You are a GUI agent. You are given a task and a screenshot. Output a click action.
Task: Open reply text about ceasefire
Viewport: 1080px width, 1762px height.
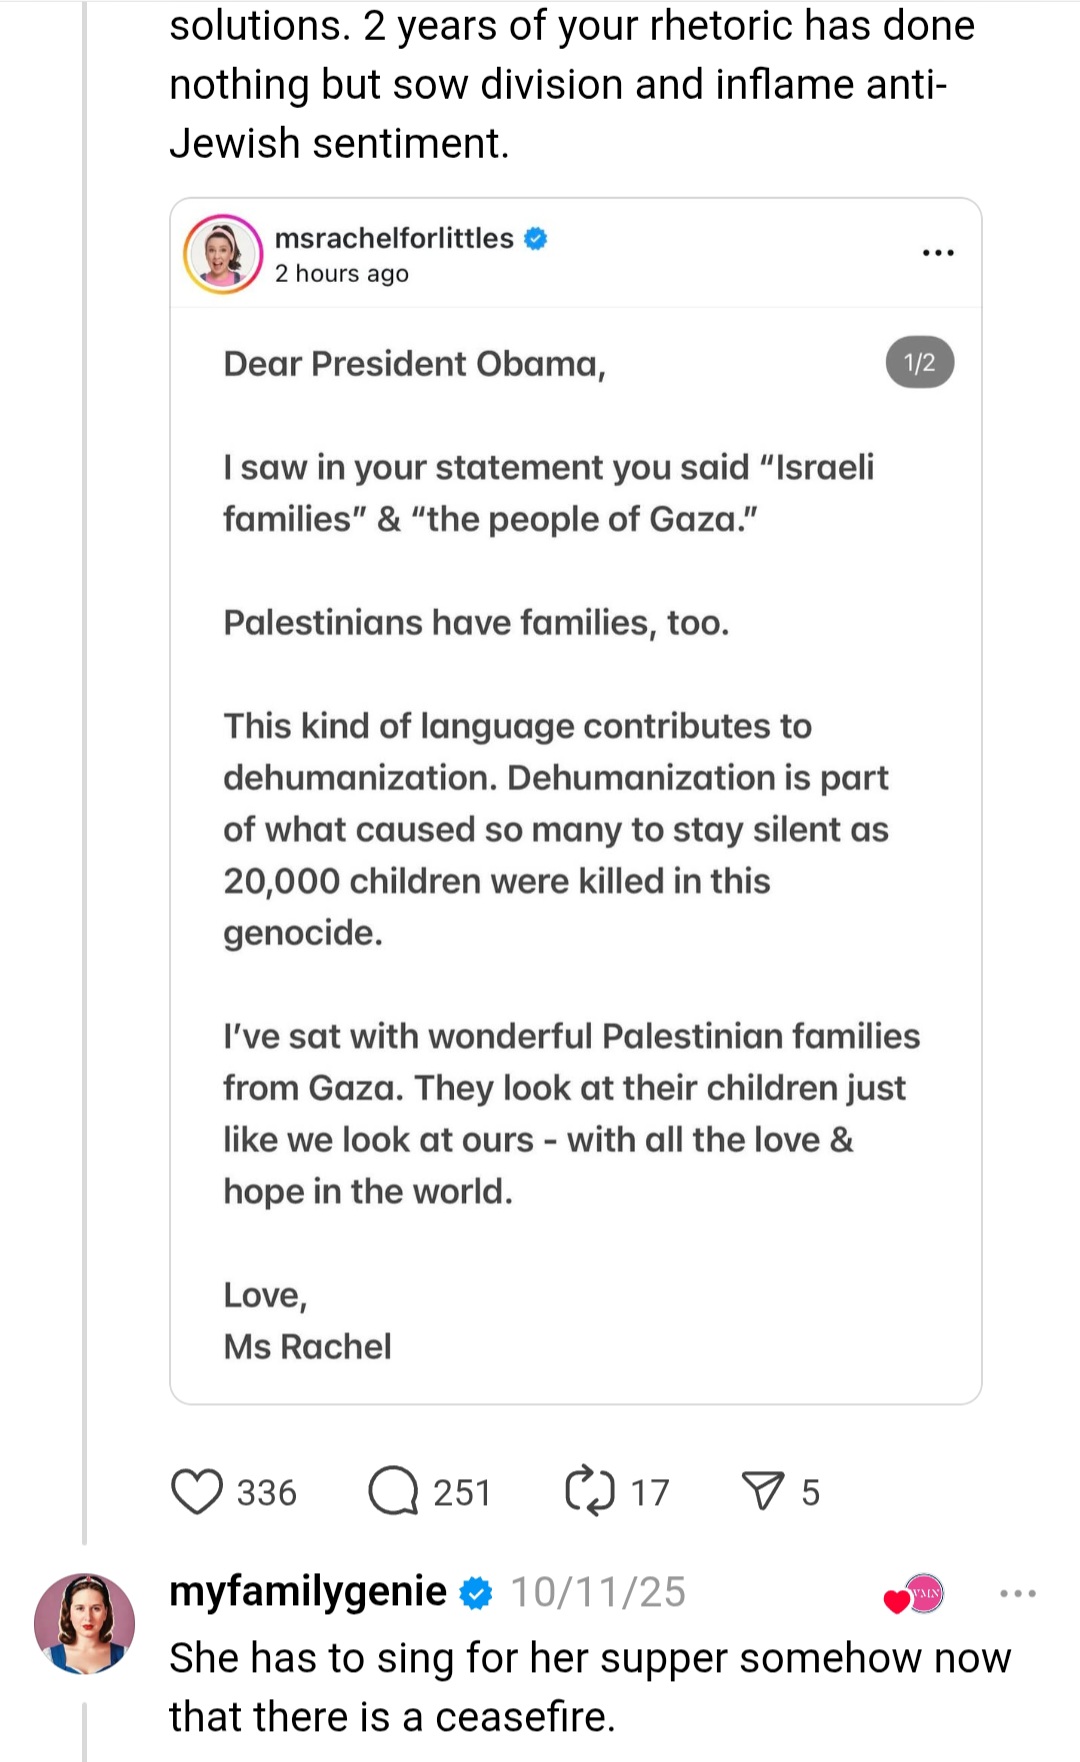tap(590, 1687)
